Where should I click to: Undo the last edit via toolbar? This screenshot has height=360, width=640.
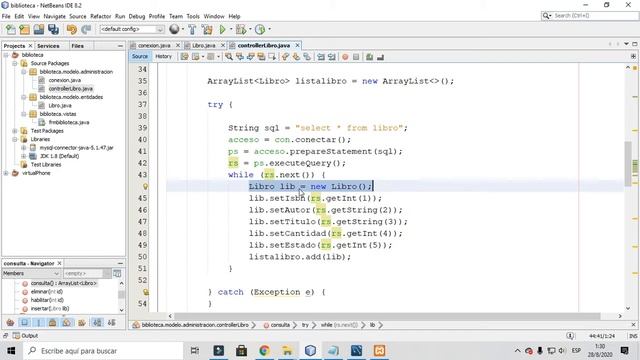(x=71, y=29)
